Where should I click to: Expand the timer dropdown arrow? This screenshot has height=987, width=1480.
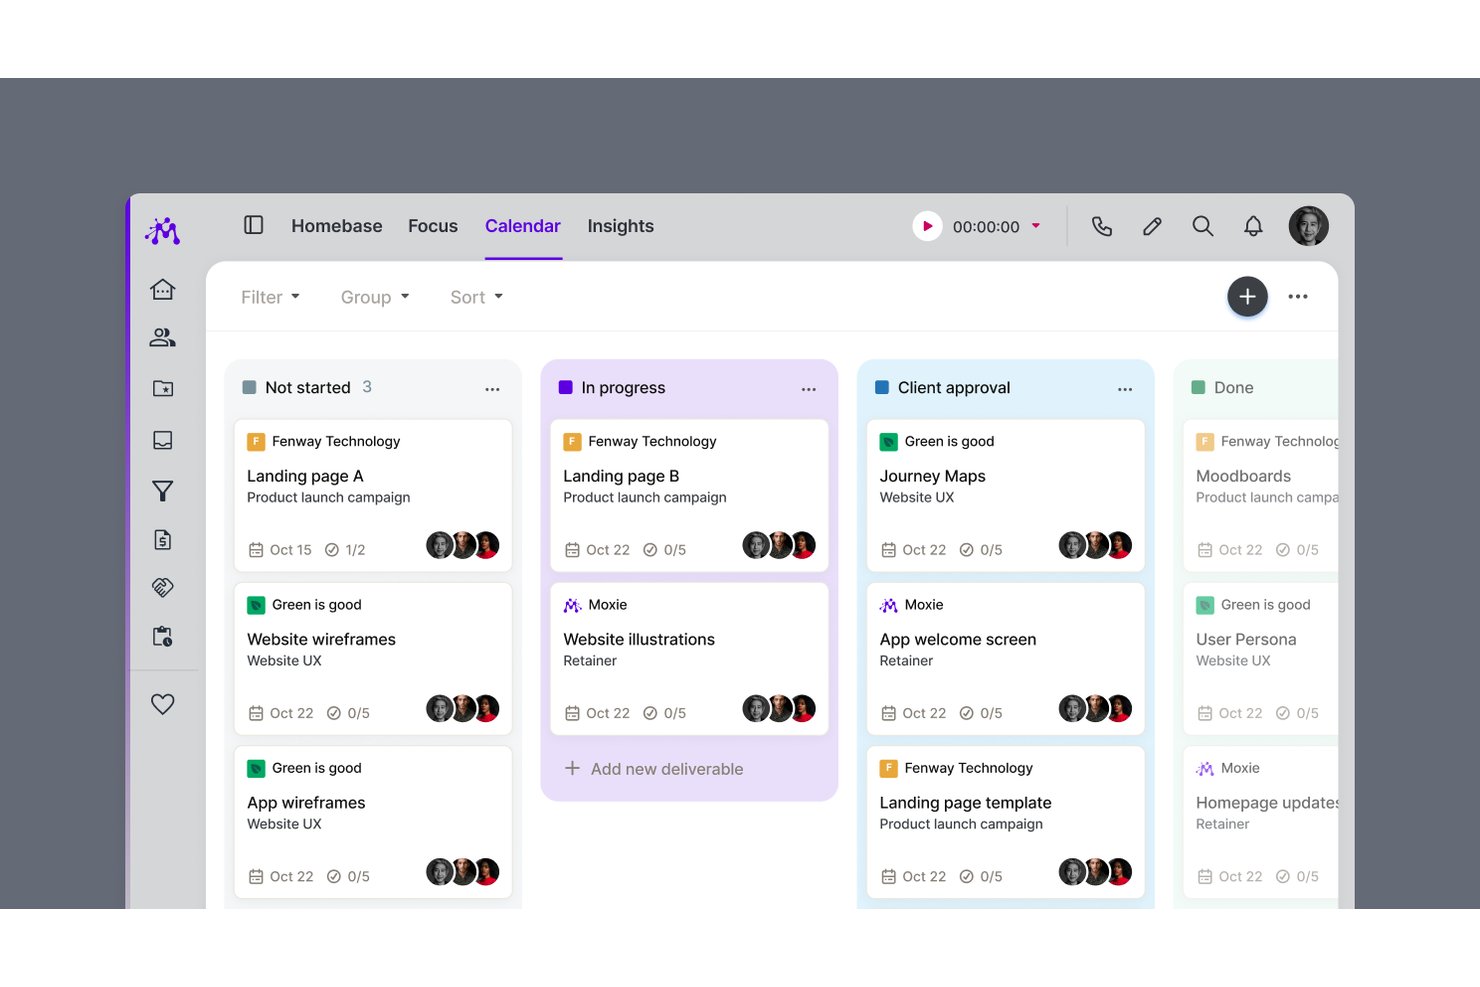pos(1036,226)
